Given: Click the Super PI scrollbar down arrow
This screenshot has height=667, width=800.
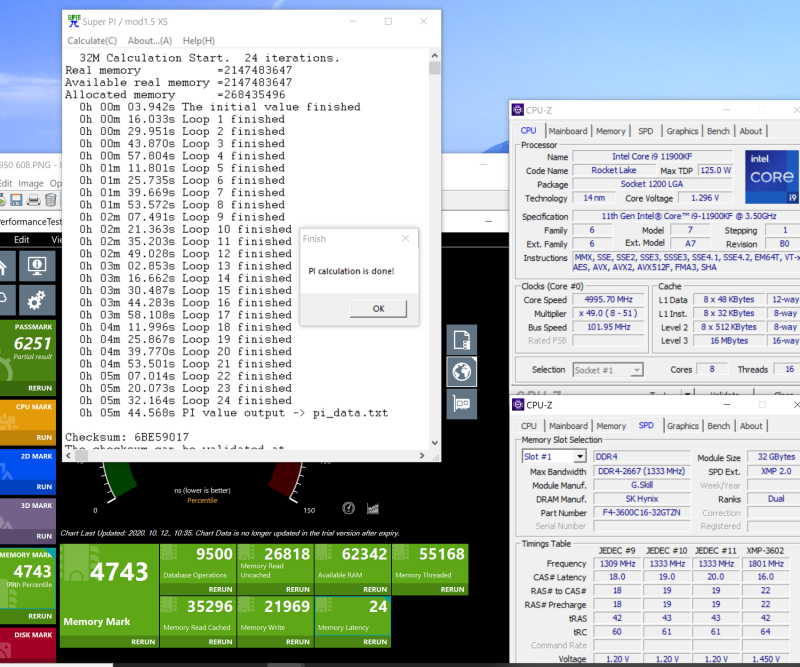Looking at the screenshot, I should click(435, 442).
